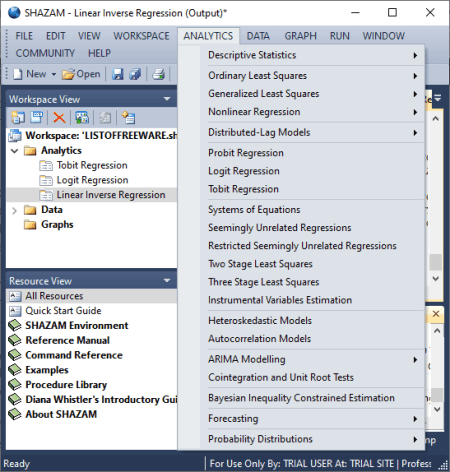Open the Procedure Library resource
Screen dimensions: 450x472
click(66, 385)
